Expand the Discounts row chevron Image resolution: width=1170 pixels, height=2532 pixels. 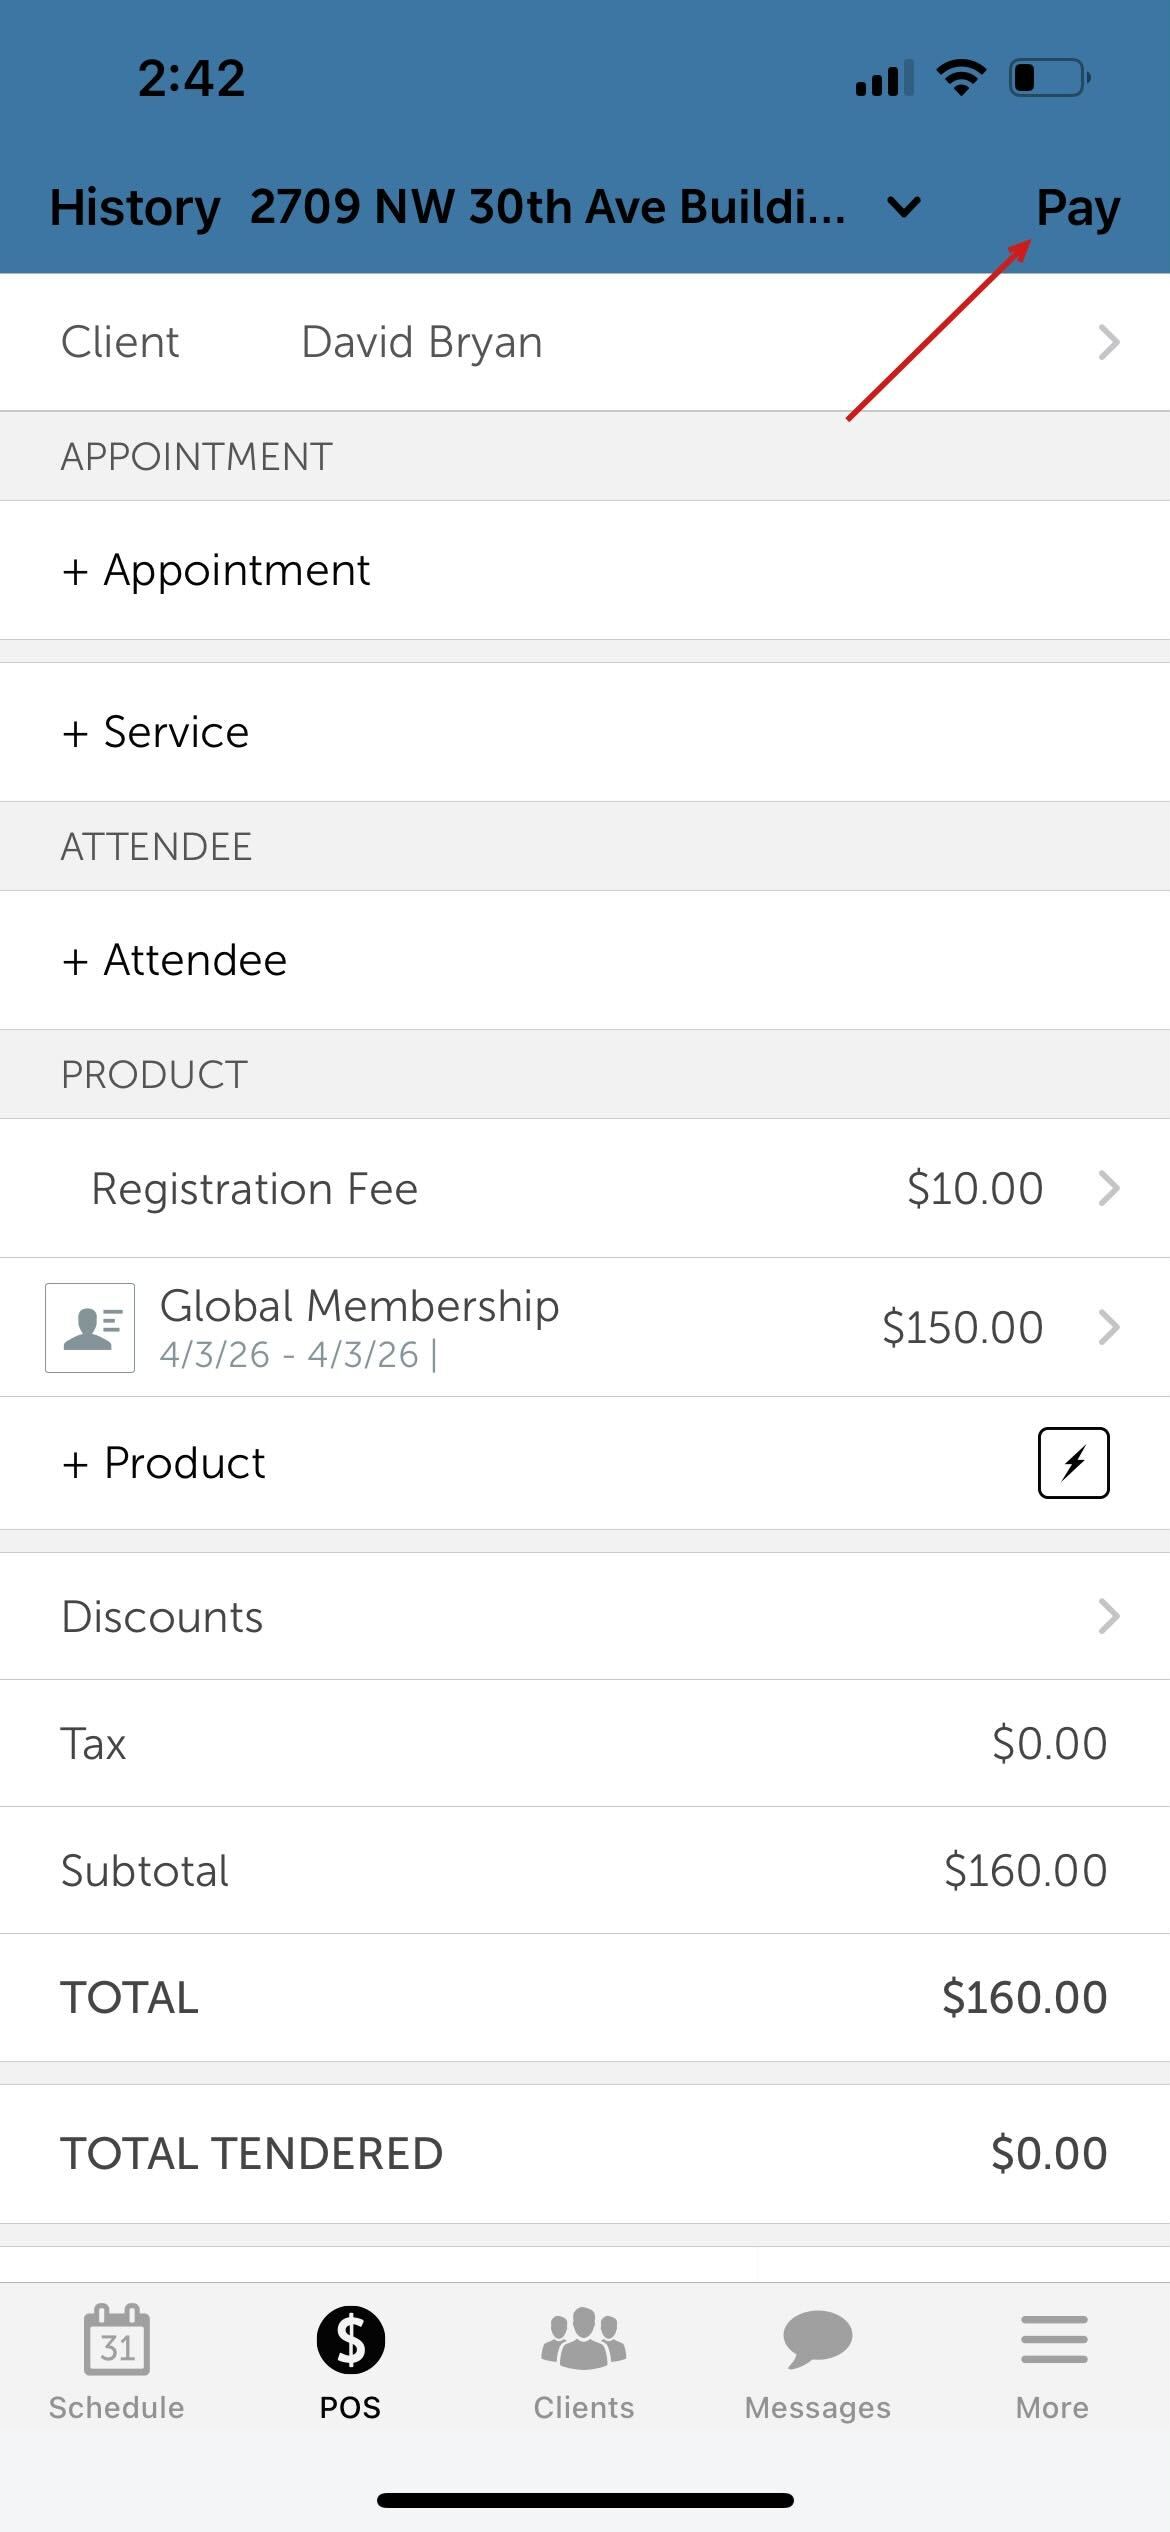pyautogui.click(x=1108, y=1616)
